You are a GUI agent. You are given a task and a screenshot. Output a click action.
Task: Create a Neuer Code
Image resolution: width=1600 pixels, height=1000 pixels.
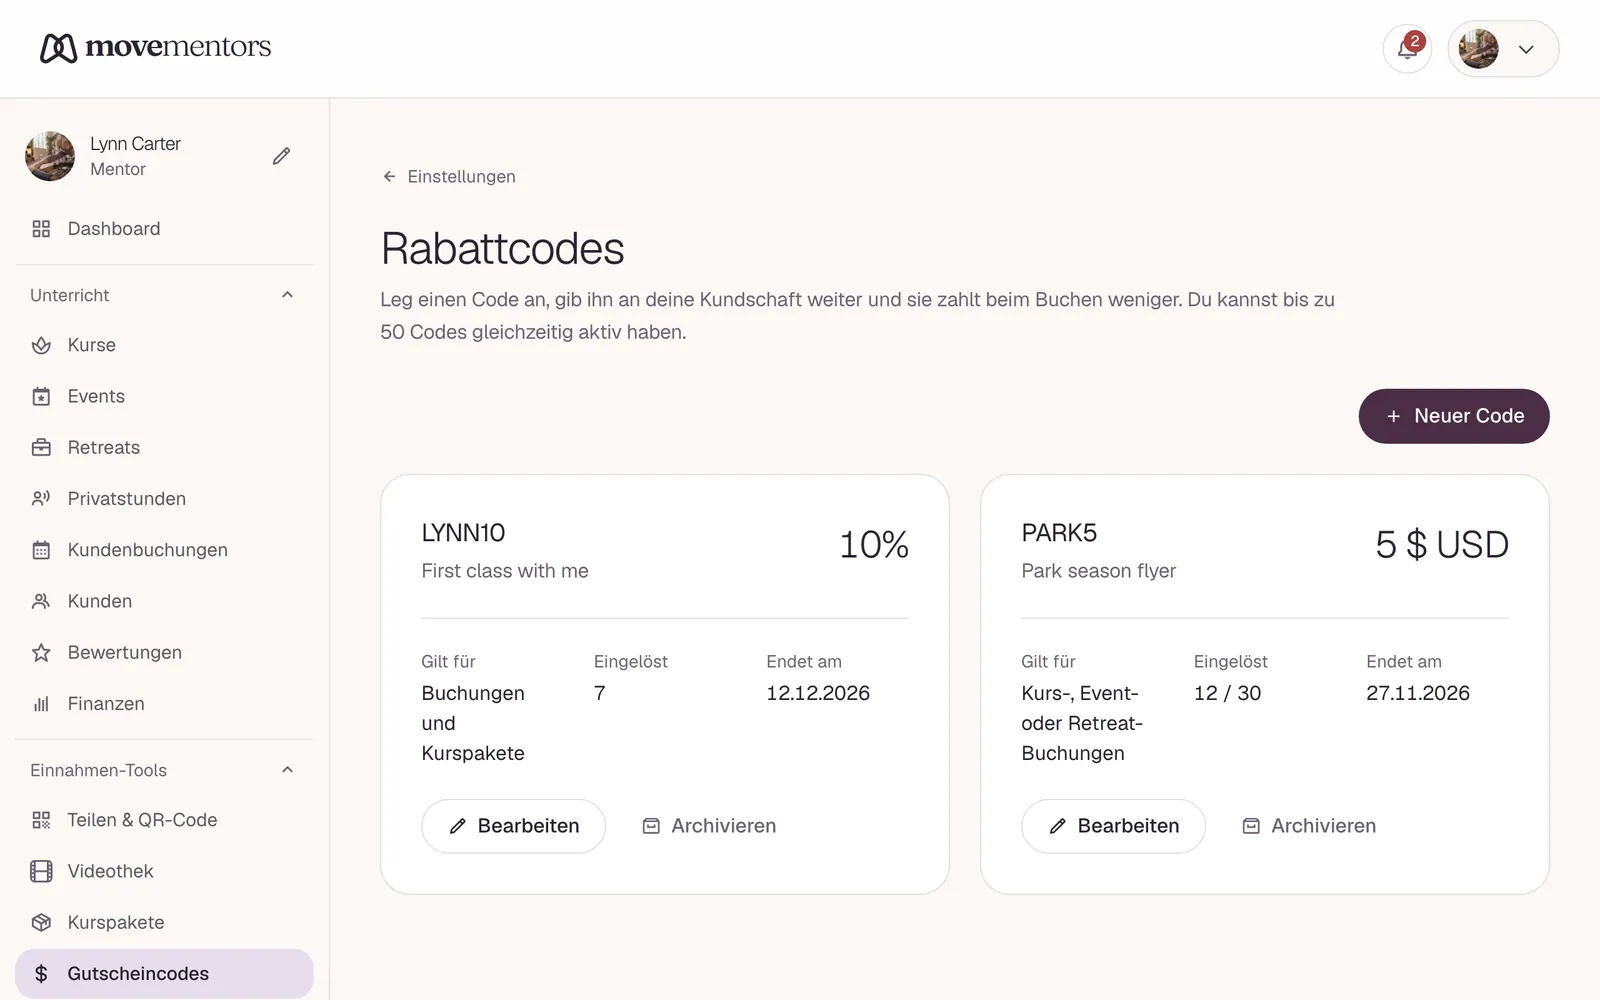[1454, 416]
